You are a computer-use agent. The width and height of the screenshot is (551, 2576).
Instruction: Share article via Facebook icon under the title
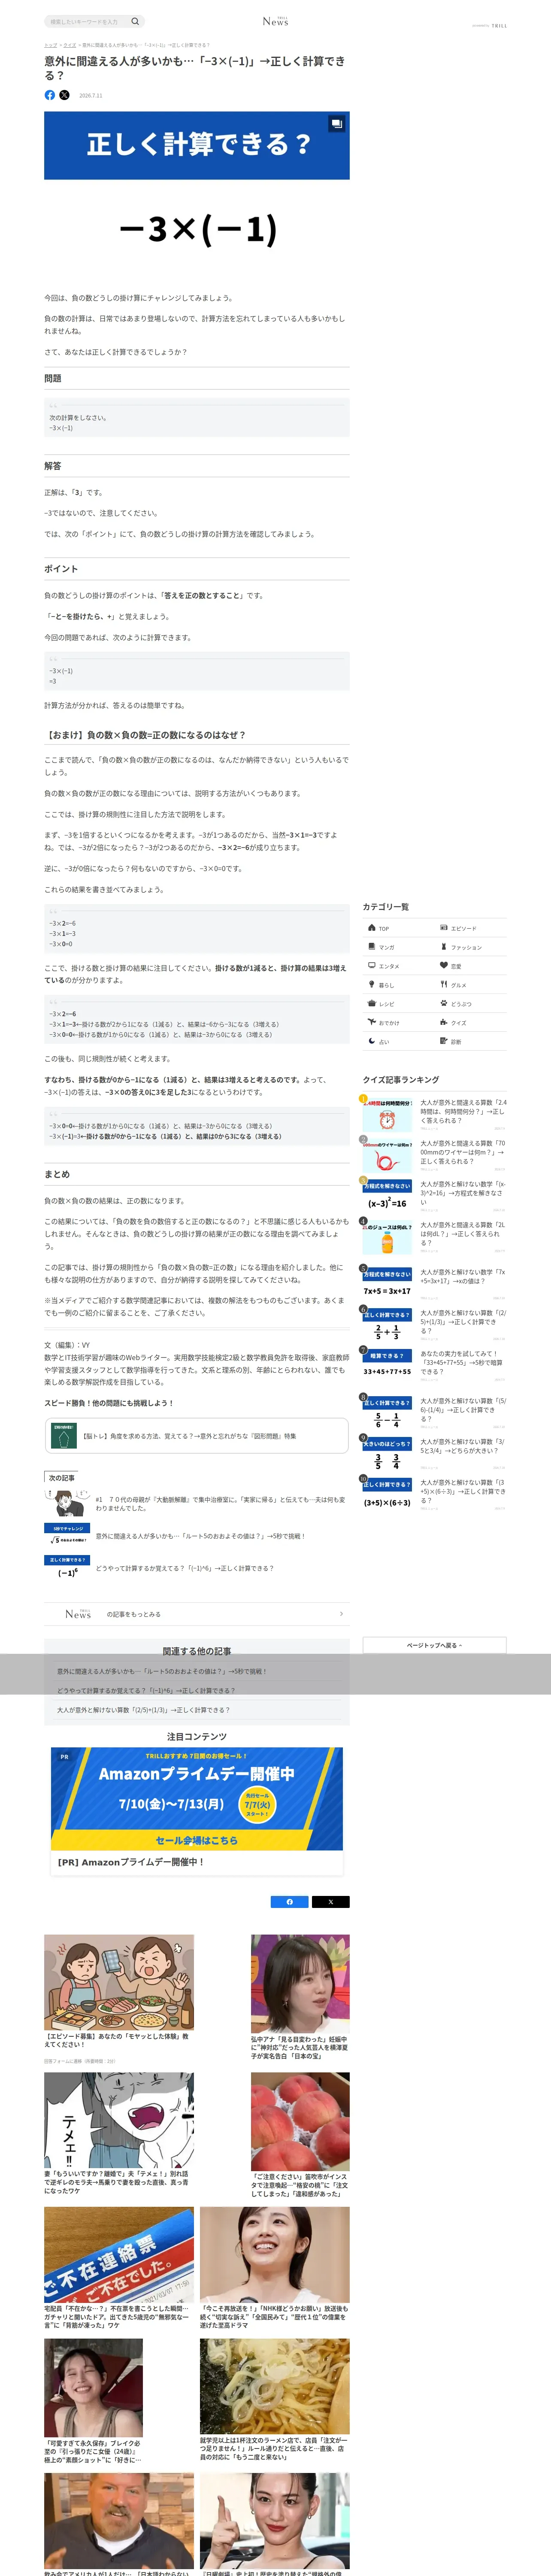coord(50,95)
